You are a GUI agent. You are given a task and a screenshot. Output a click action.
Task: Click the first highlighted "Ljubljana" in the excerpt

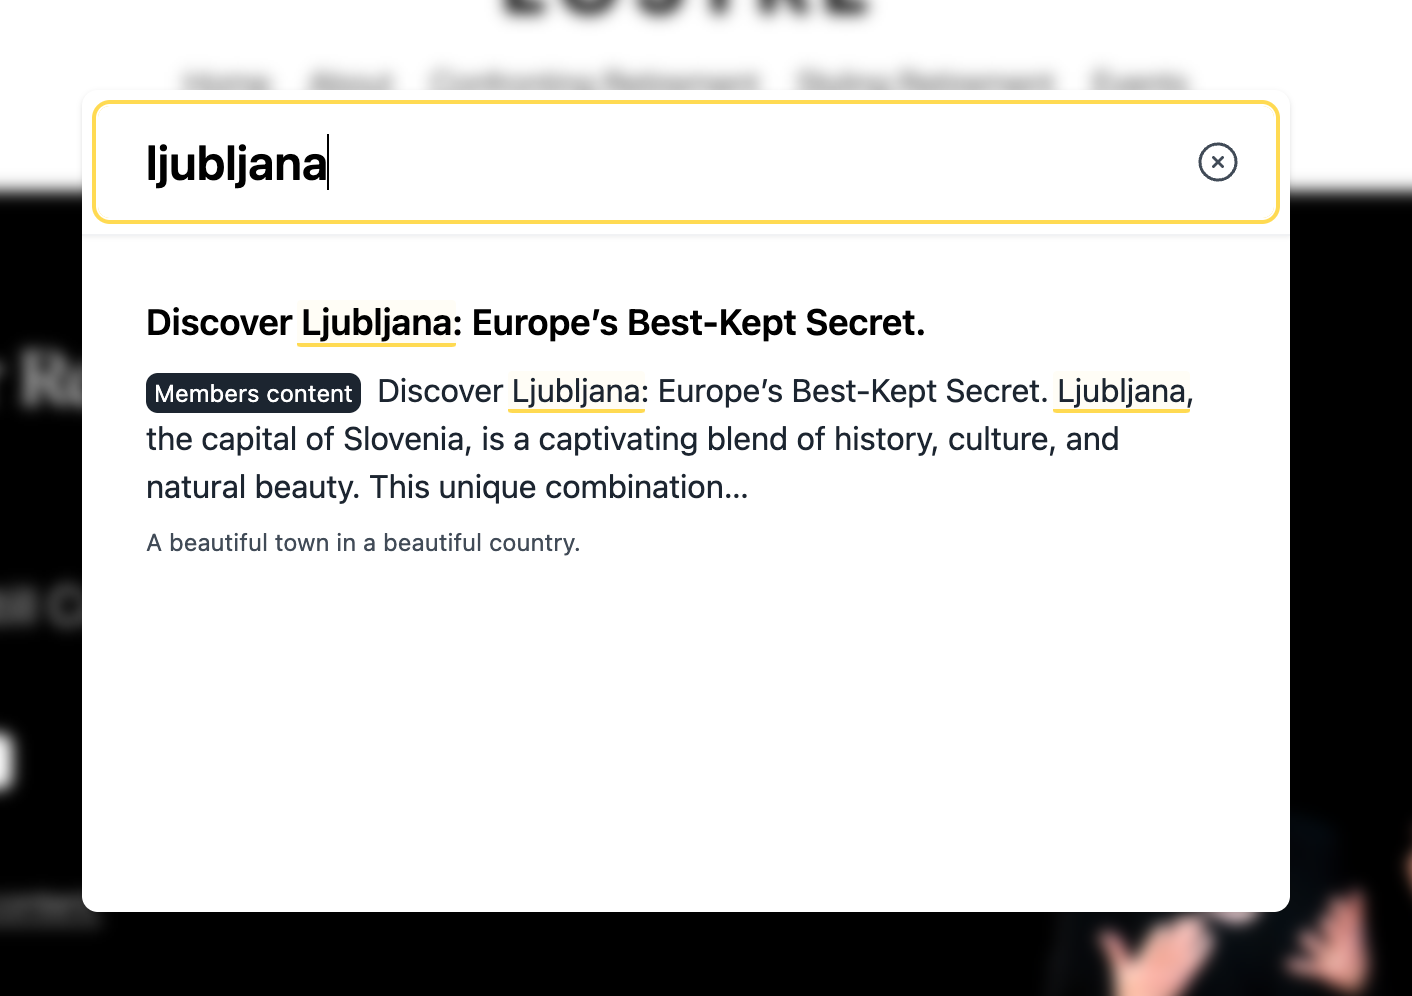point(576,391)
